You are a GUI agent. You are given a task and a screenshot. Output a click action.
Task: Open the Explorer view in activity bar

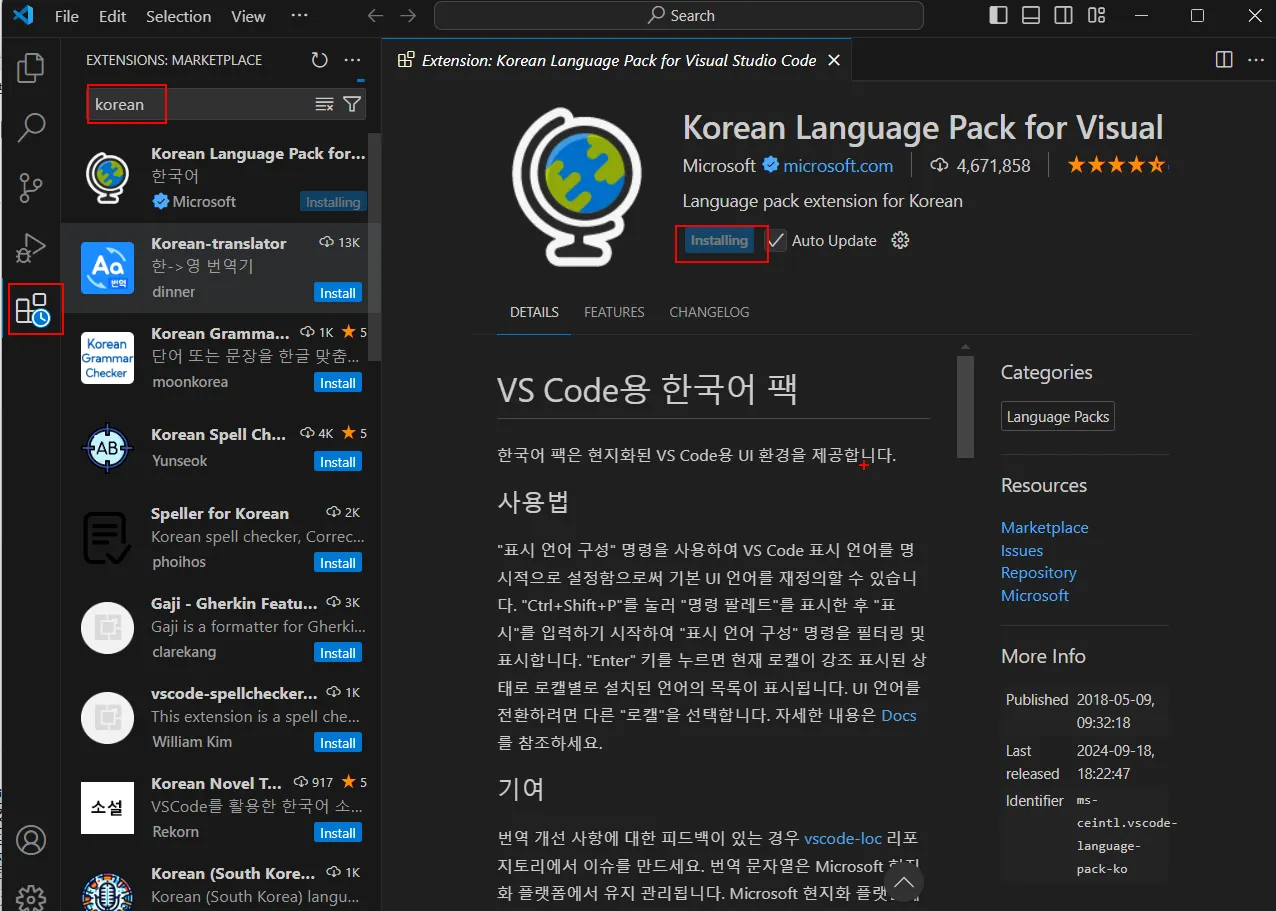pos(31,68)
